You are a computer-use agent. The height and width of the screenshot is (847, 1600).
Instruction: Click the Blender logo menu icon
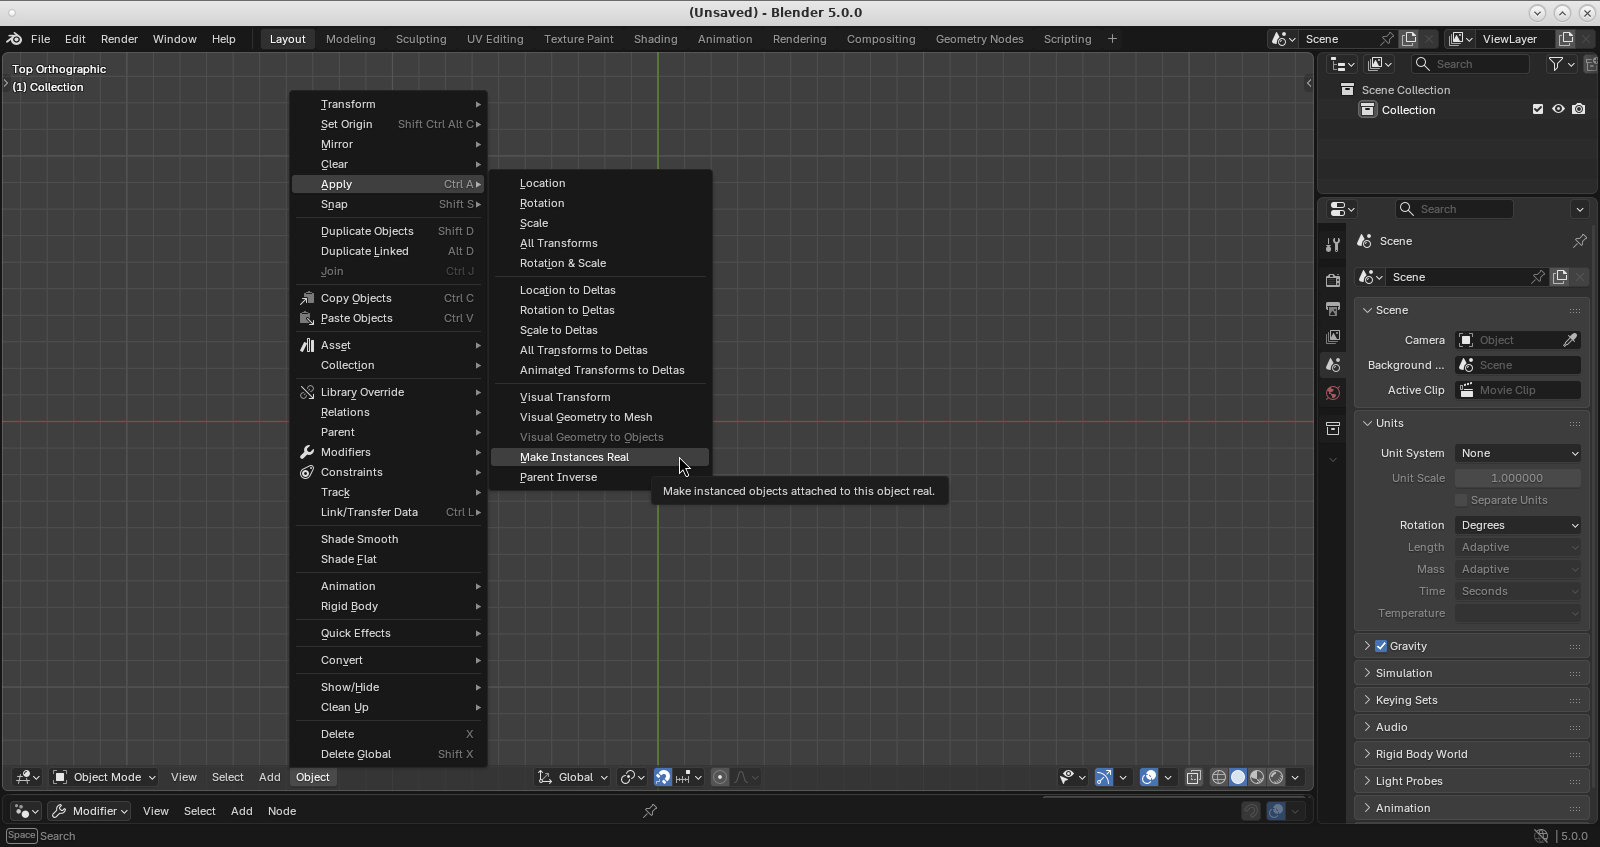pos(14,39)
